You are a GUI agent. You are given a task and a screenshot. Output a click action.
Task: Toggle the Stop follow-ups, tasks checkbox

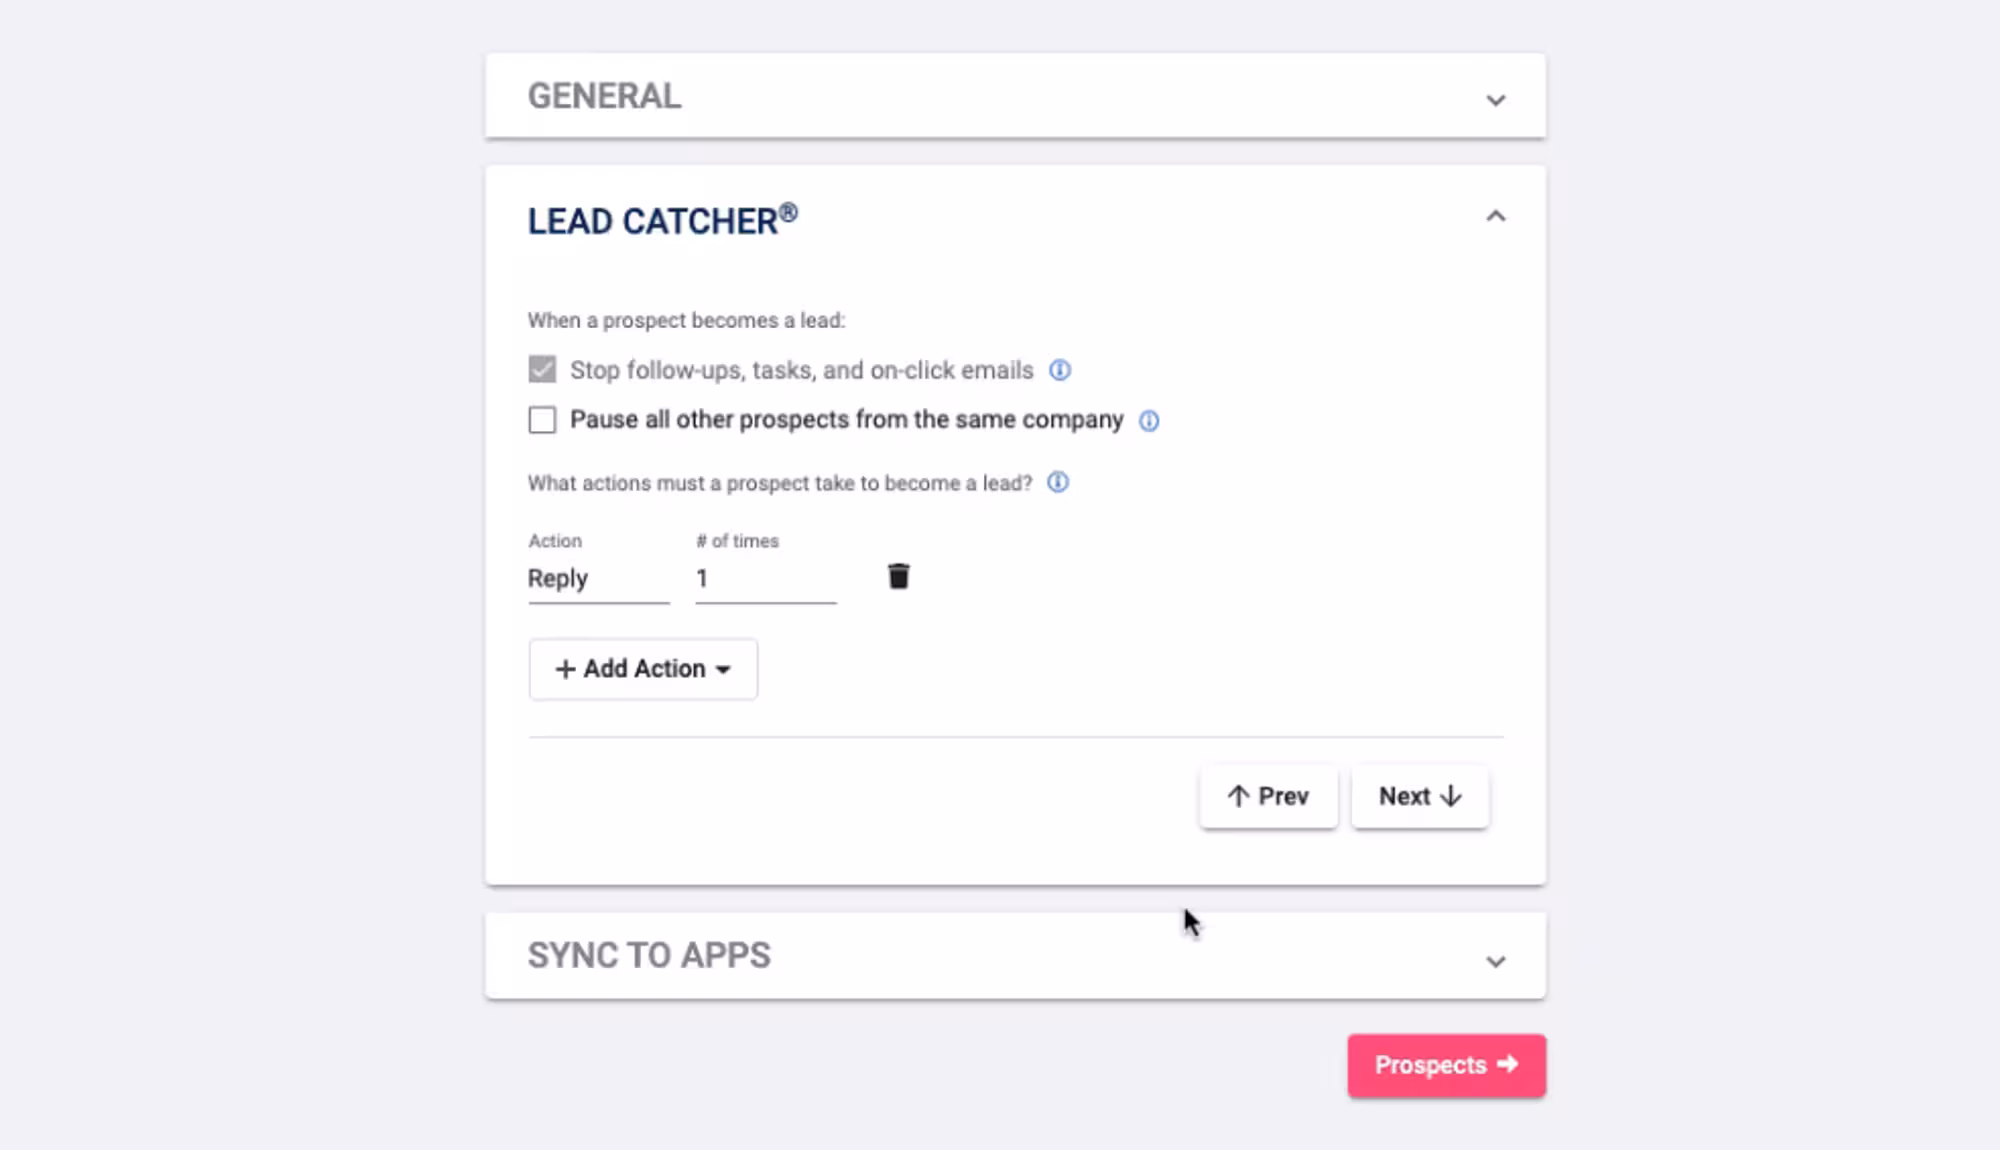coord(542,370)
